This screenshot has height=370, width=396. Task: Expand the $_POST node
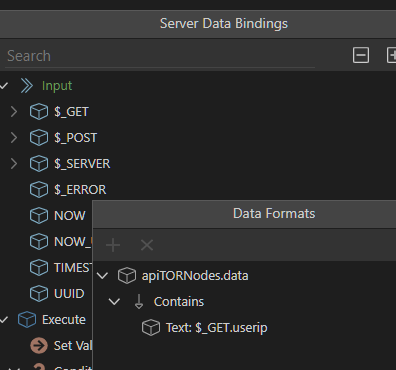coord(14,138)
